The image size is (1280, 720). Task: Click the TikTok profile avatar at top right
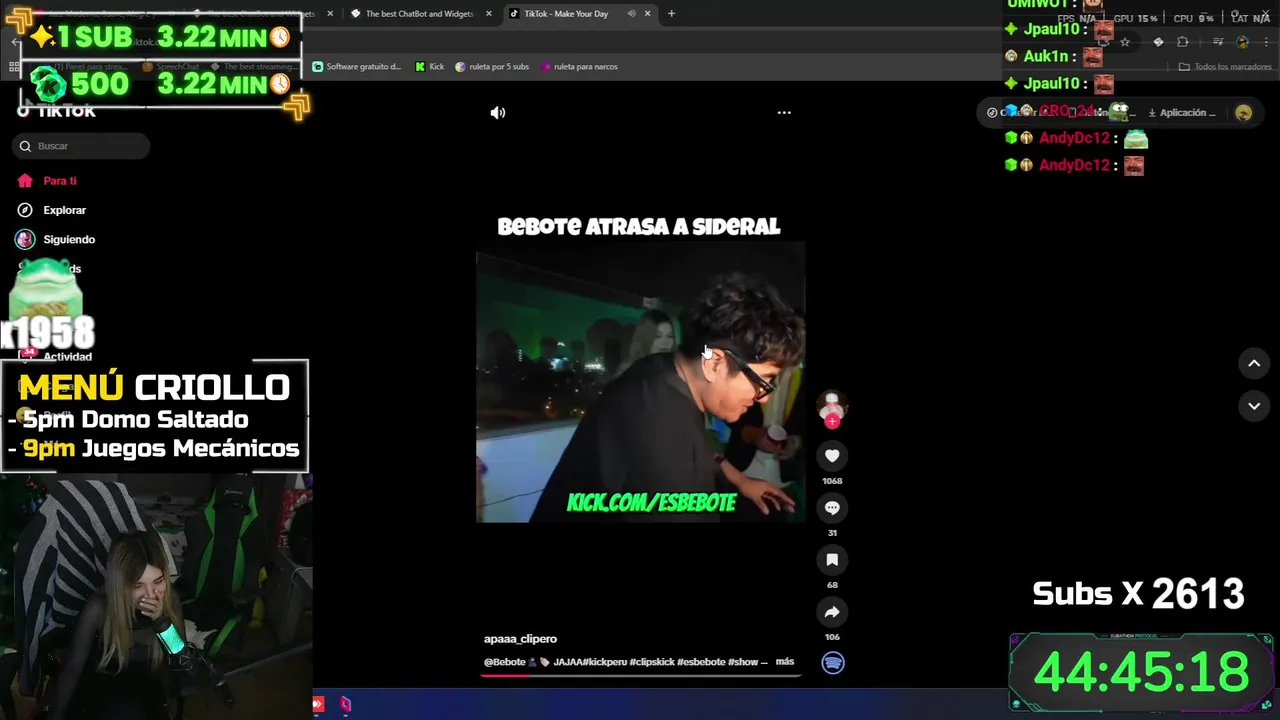click(1243, 113)
